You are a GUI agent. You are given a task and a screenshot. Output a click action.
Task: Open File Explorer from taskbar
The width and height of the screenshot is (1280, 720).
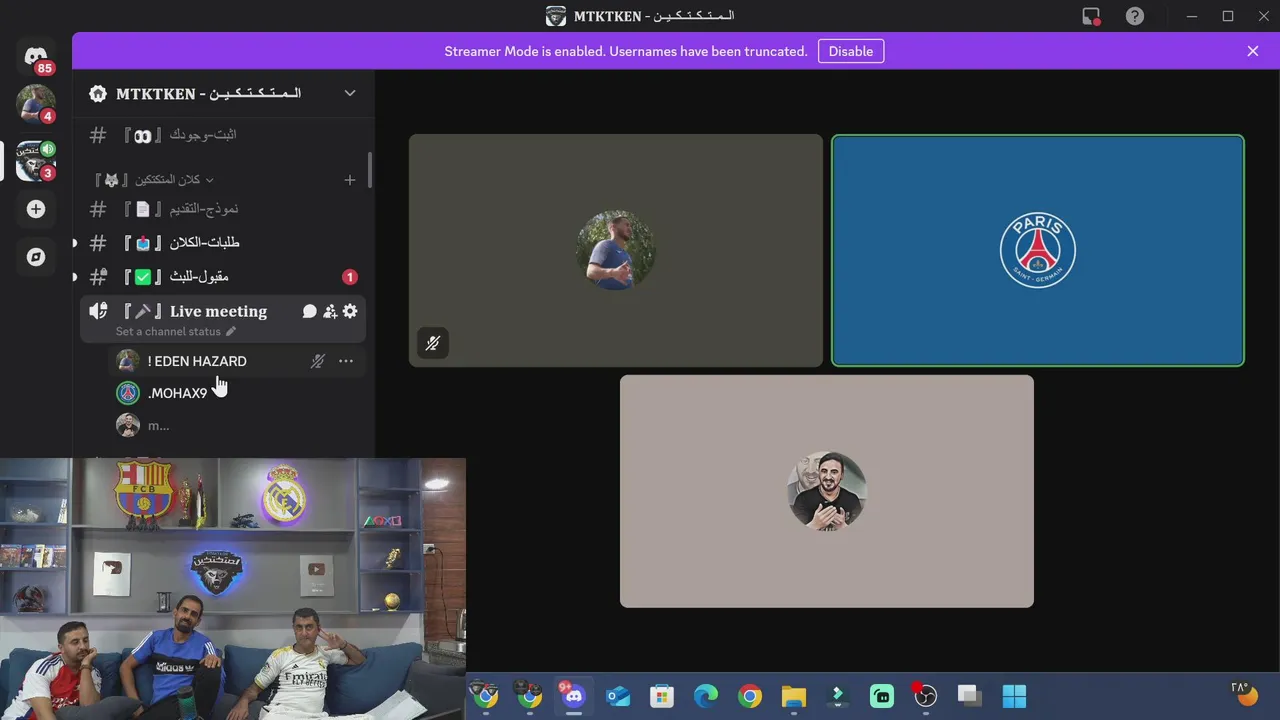(x=794, y=696)
